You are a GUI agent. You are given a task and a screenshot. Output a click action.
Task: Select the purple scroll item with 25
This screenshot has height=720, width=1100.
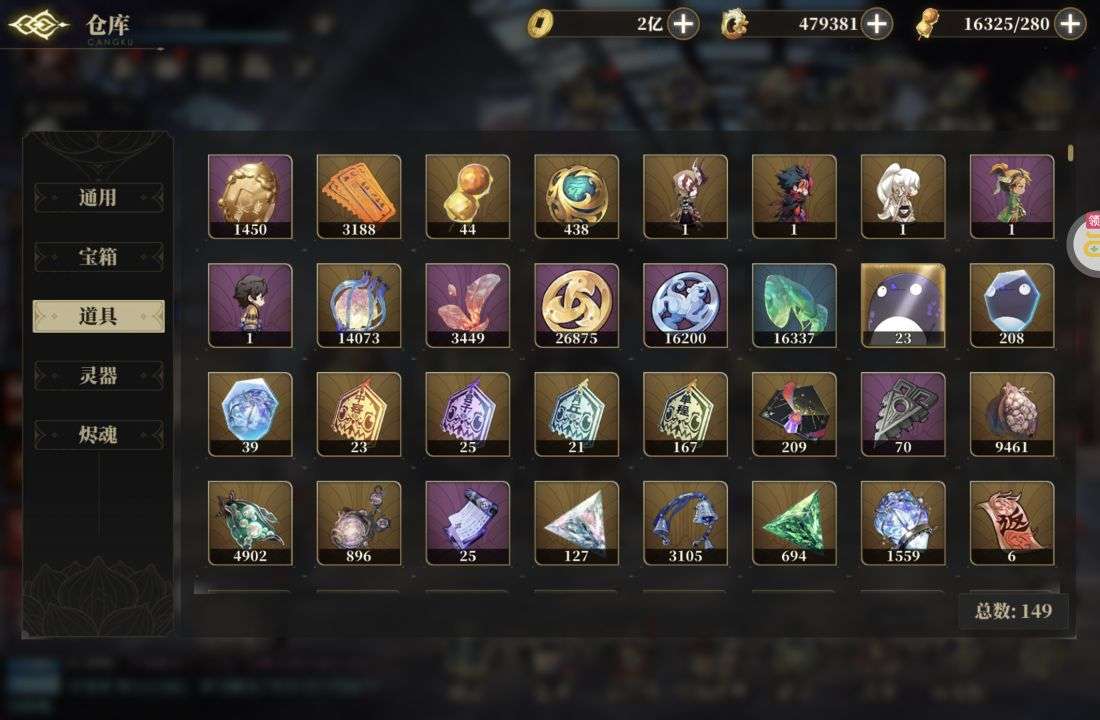[467, 523]
